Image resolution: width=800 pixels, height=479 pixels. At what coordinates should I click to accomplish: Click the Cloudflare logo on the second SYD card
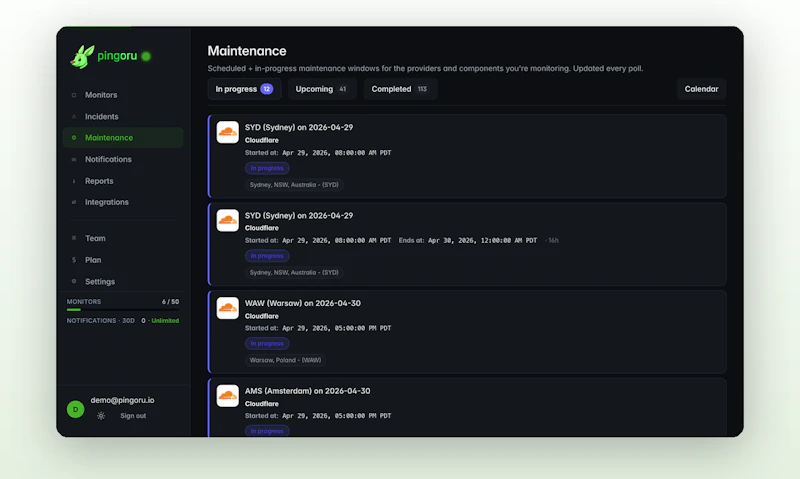[228, 220]
